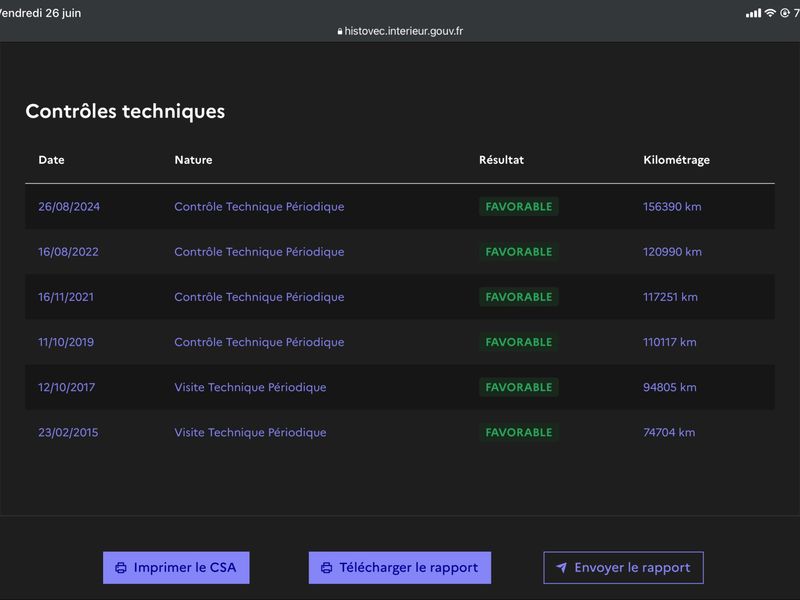The width and height of the screenshot is (800, 600).
Task: Click mileage value 94805 km
Action: click(669, 387)
